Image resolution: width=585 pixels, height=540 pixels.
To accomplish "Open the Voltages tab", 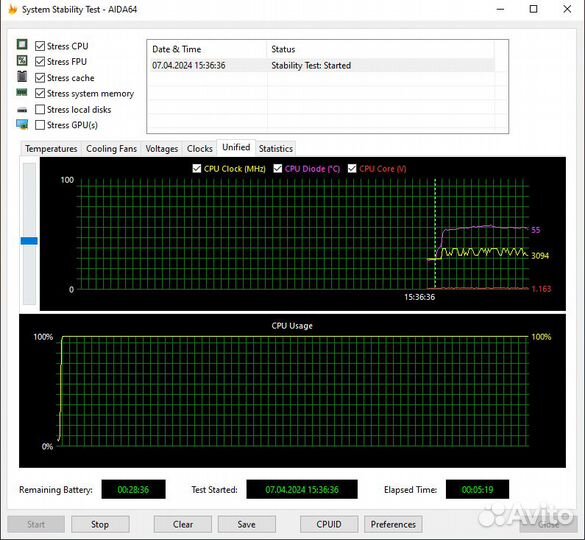I will [162, 149].
